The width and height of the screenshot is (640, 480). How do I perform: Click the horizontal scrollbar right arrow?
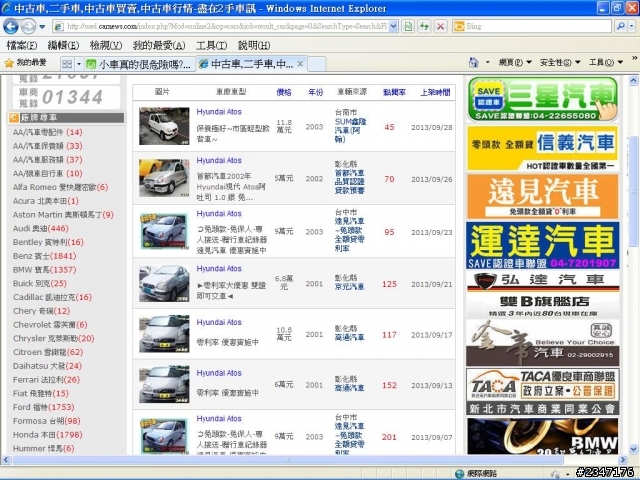tap(623, 460)
